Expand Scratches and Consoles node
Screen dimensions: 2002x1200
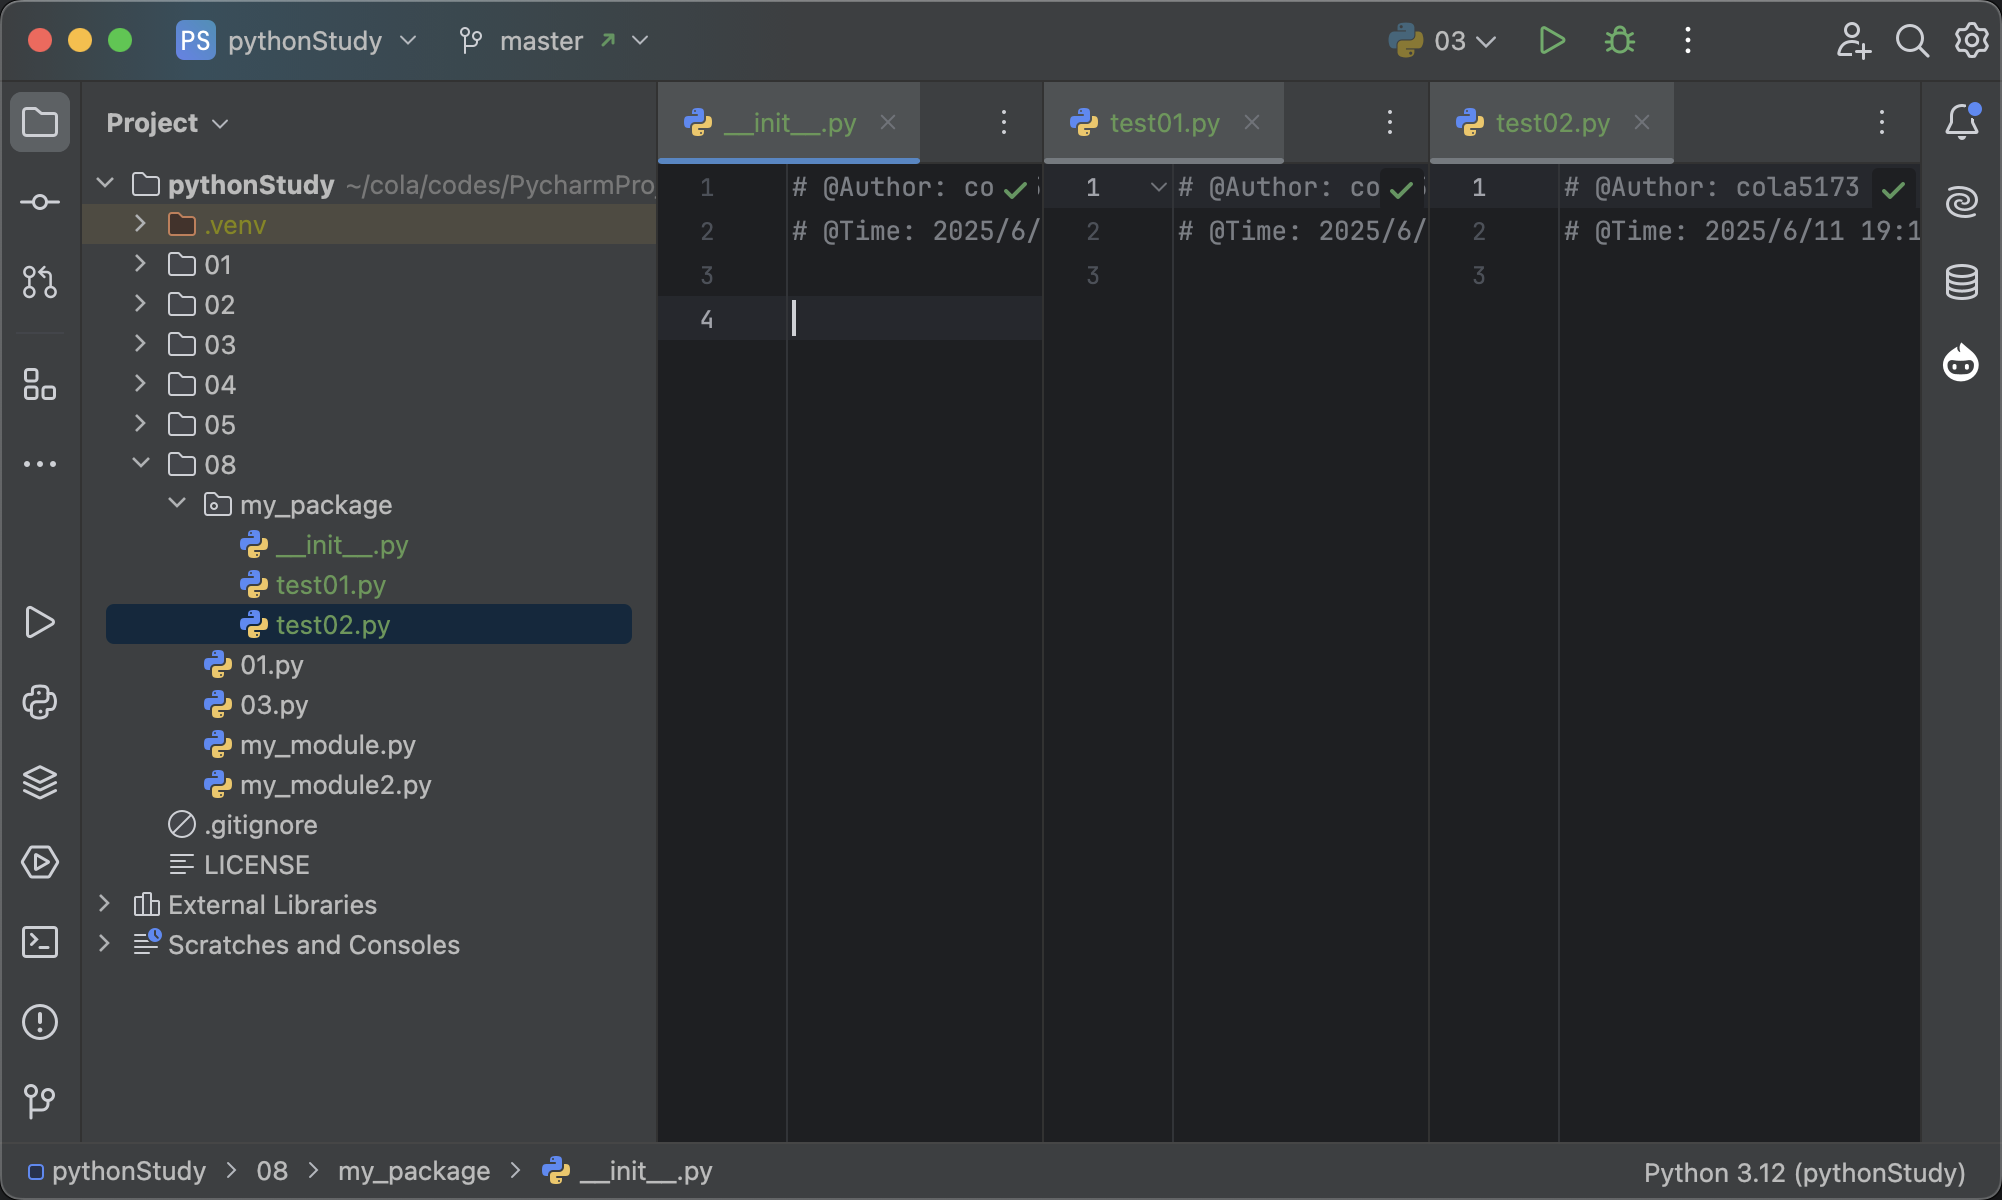click(x=105, y=943)
